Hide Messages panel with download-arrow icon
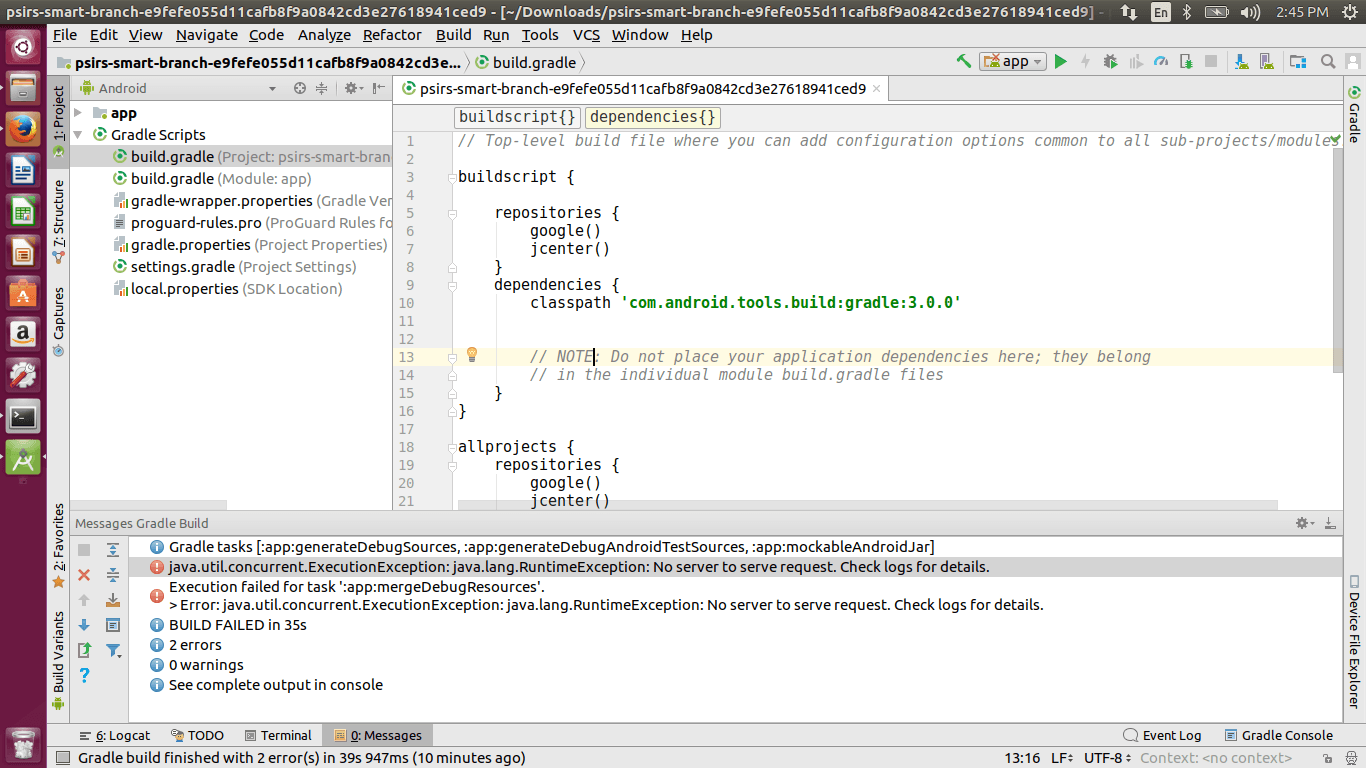The width and height of the screenshot is (1366, 768). 1330,523
